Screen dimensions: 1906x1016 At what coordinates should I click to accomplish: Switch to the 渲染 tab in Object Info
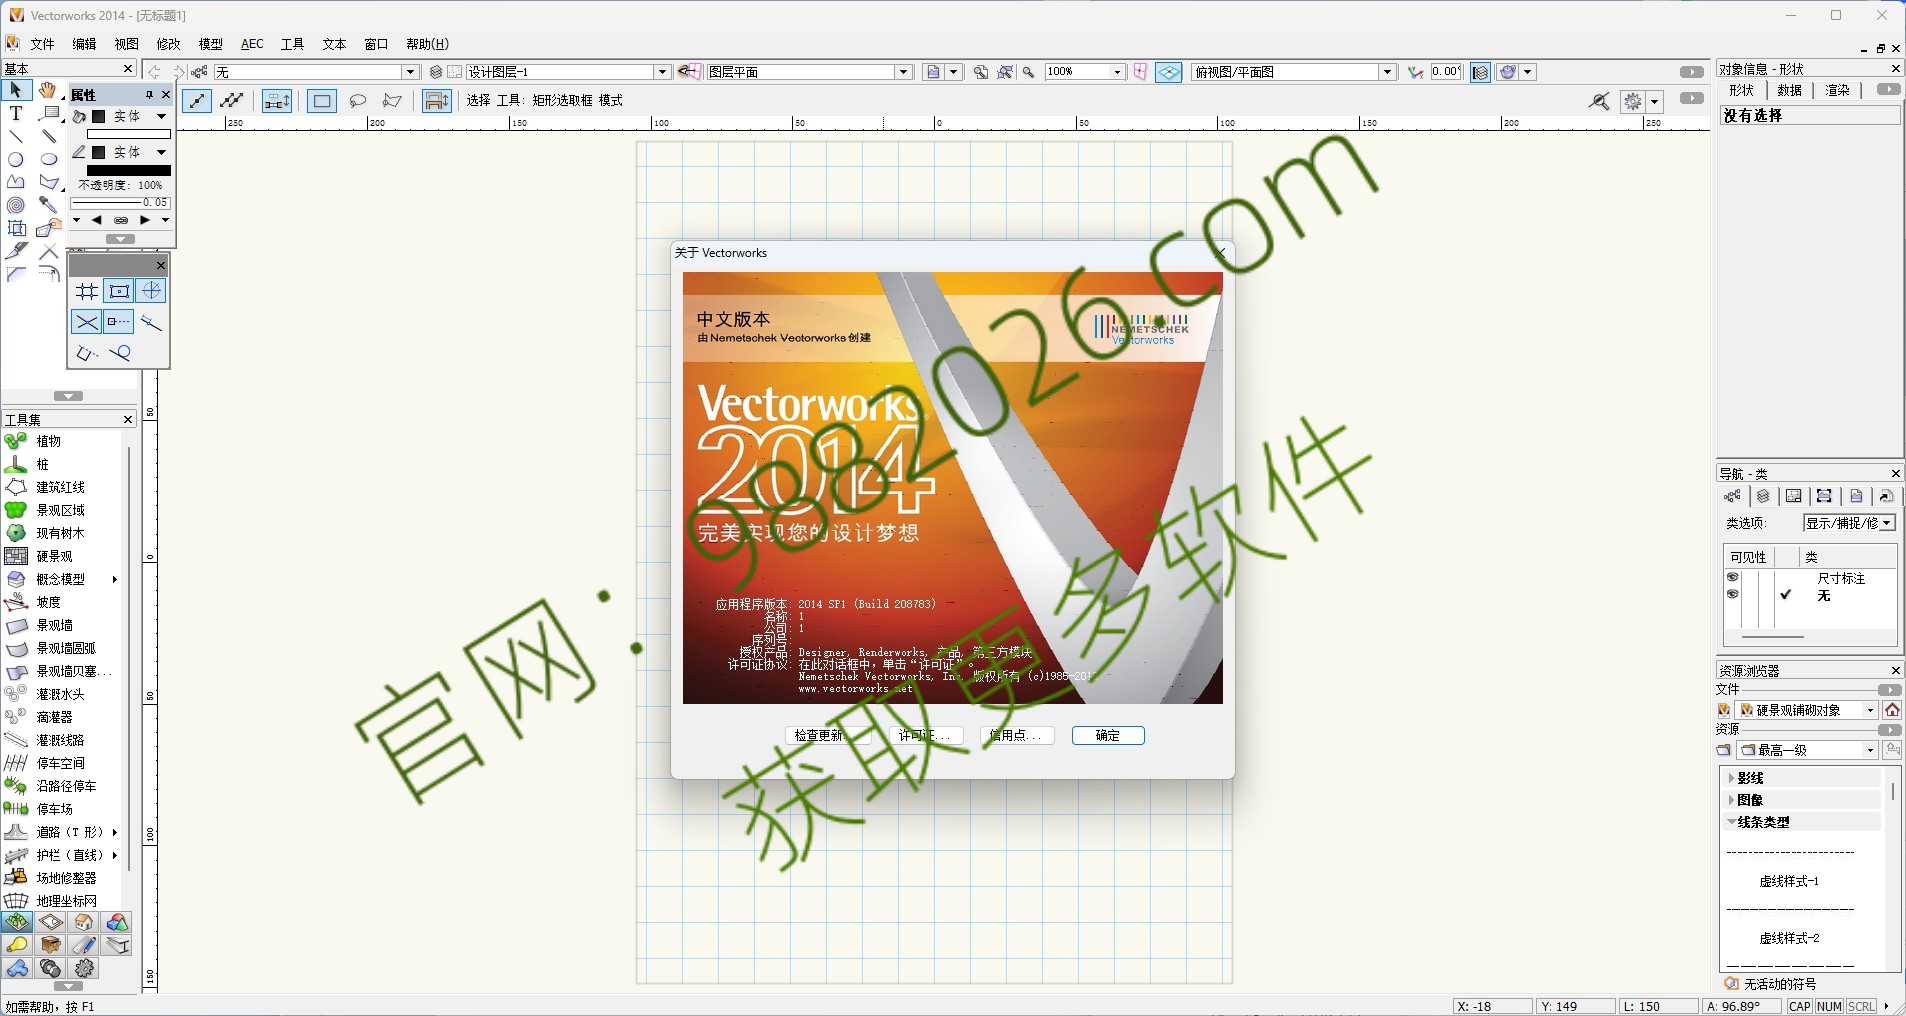point(1838,90)
